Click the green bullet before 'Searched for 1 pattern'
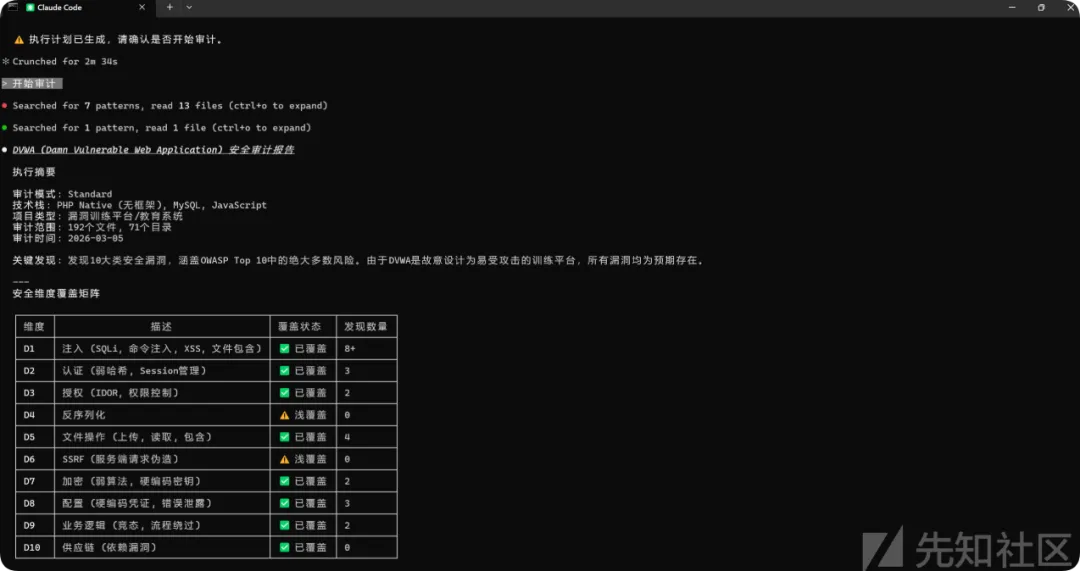Screen dimensions: 1080x571 coord(5,128)
